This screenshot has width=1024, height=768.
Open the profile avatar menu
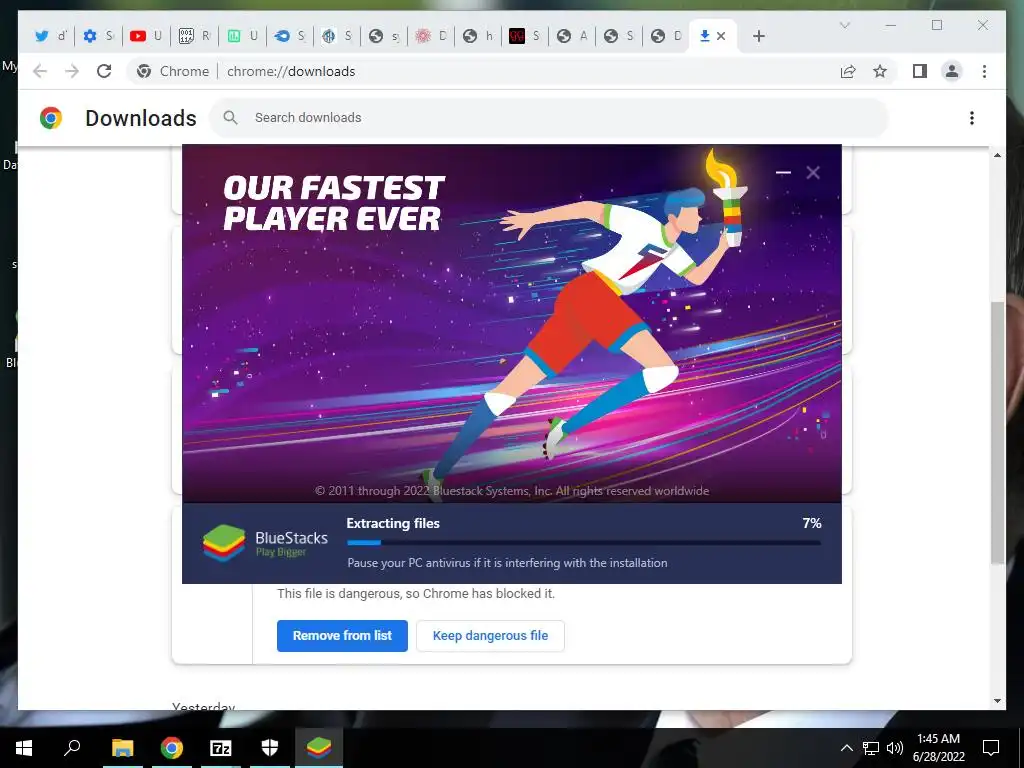tap(952, 71)
